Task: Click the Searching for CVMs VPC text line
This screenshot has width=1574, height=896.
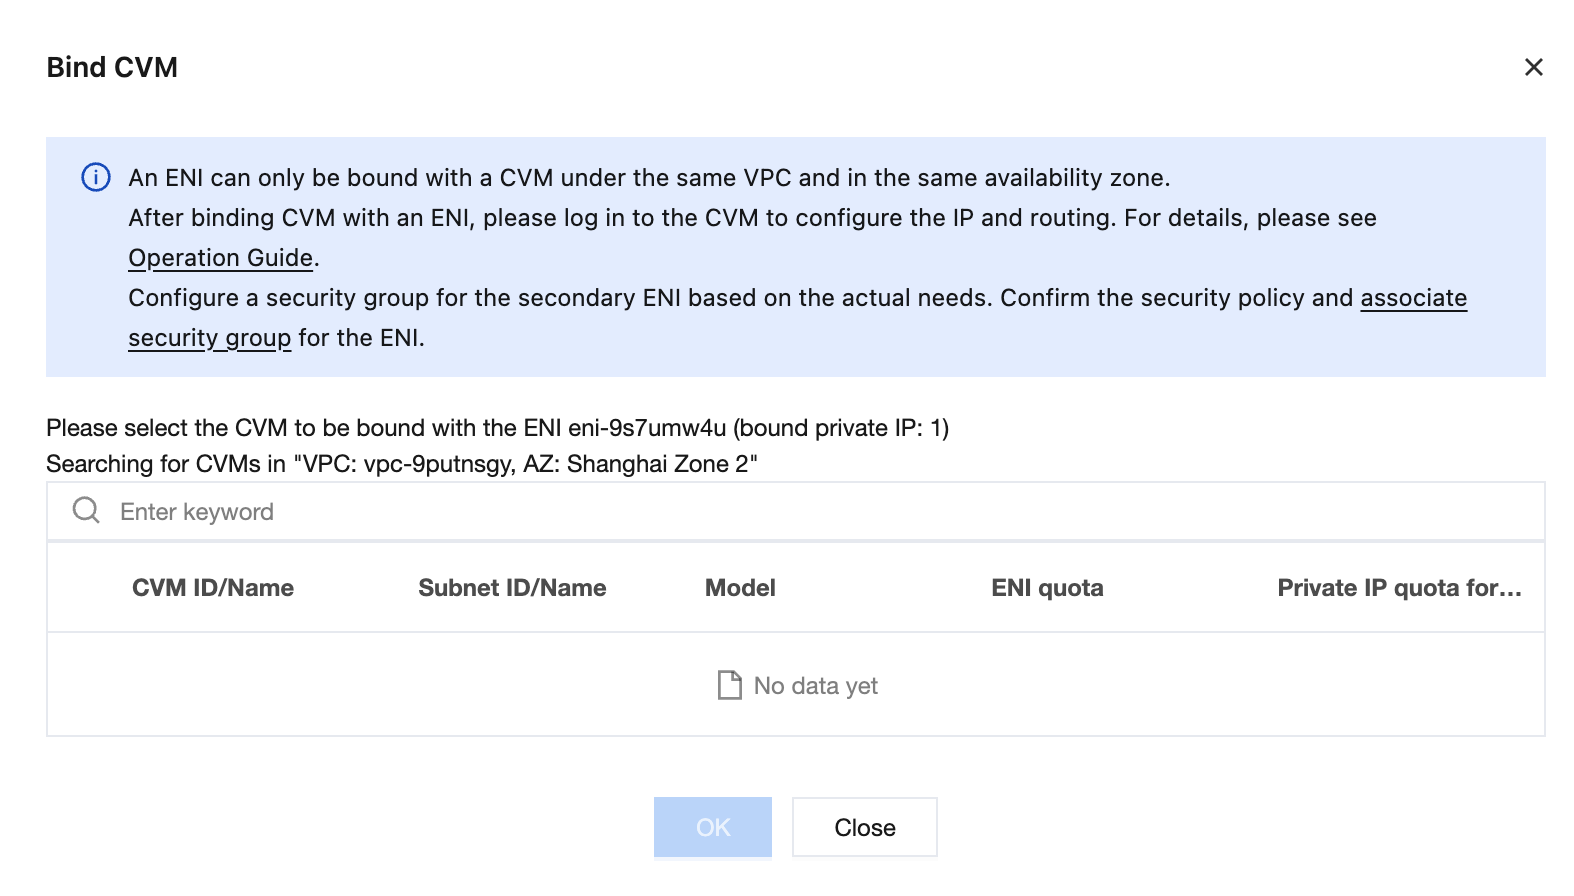Action: pos(402,464)
